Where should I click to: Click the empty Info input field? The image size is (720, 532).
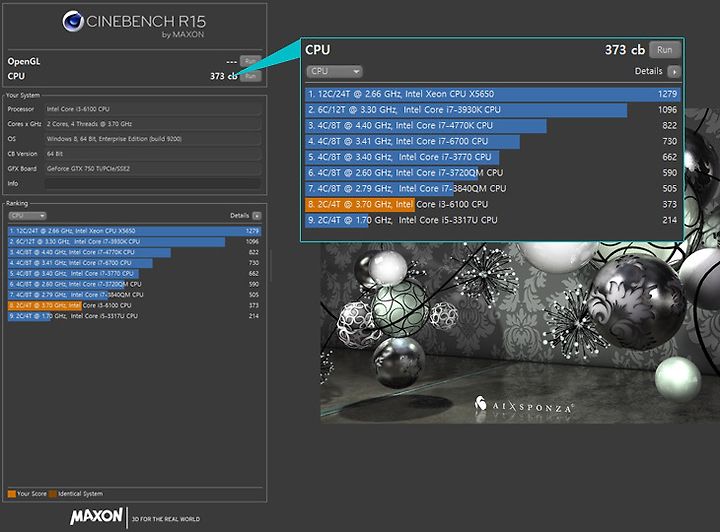pos(153,184)
